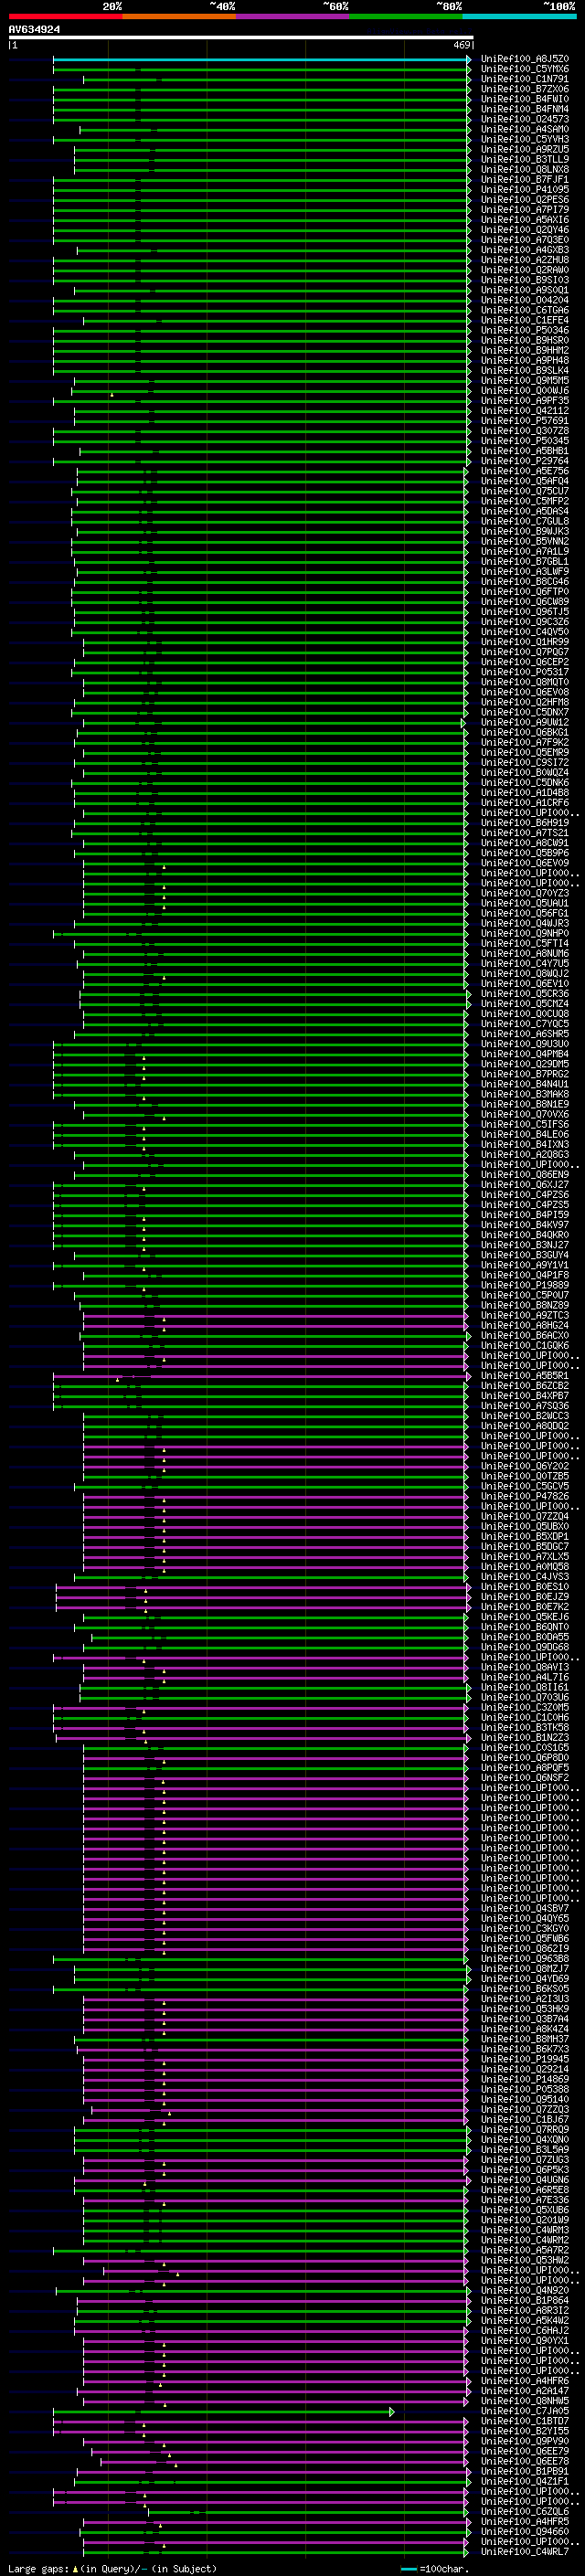Click the green ~80% identity legend bar
Image resolution: width=585 pixels, height=2576 pixels.
pos(406,16)
